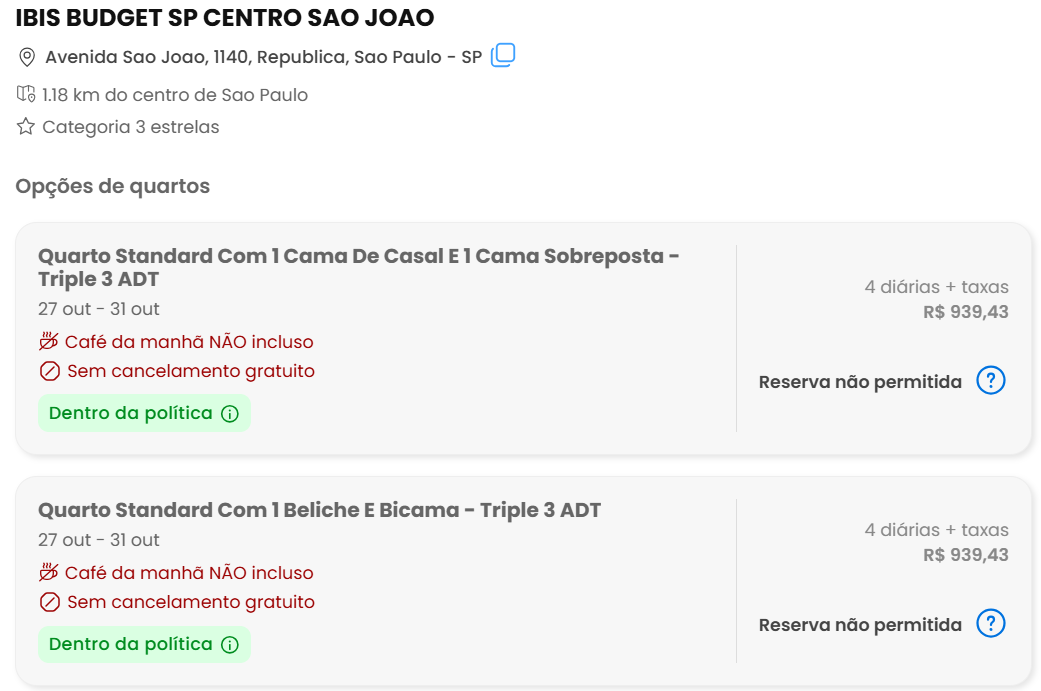
Task: Click the map distance icon
Action: tap(26, 94)
